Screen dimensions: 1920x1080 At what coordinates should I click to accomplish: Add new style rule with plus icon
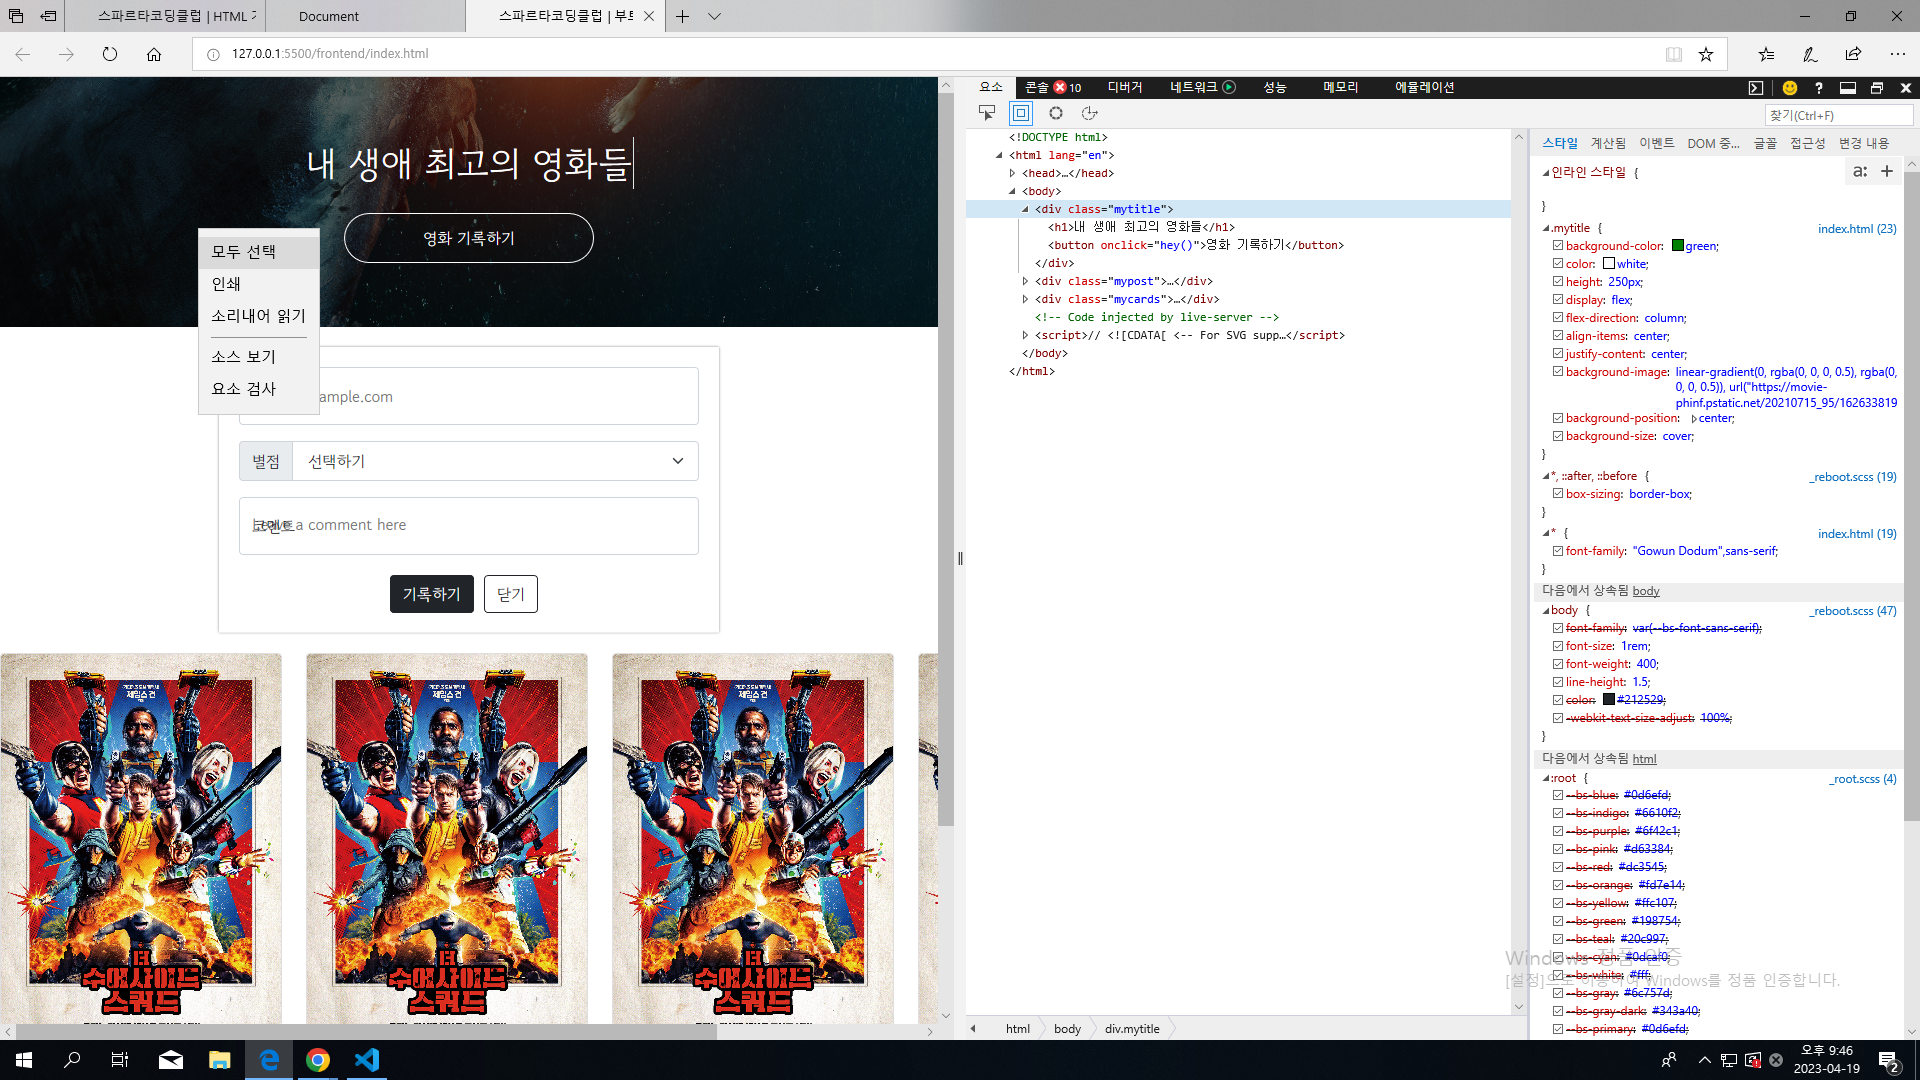click(1887, 172)
